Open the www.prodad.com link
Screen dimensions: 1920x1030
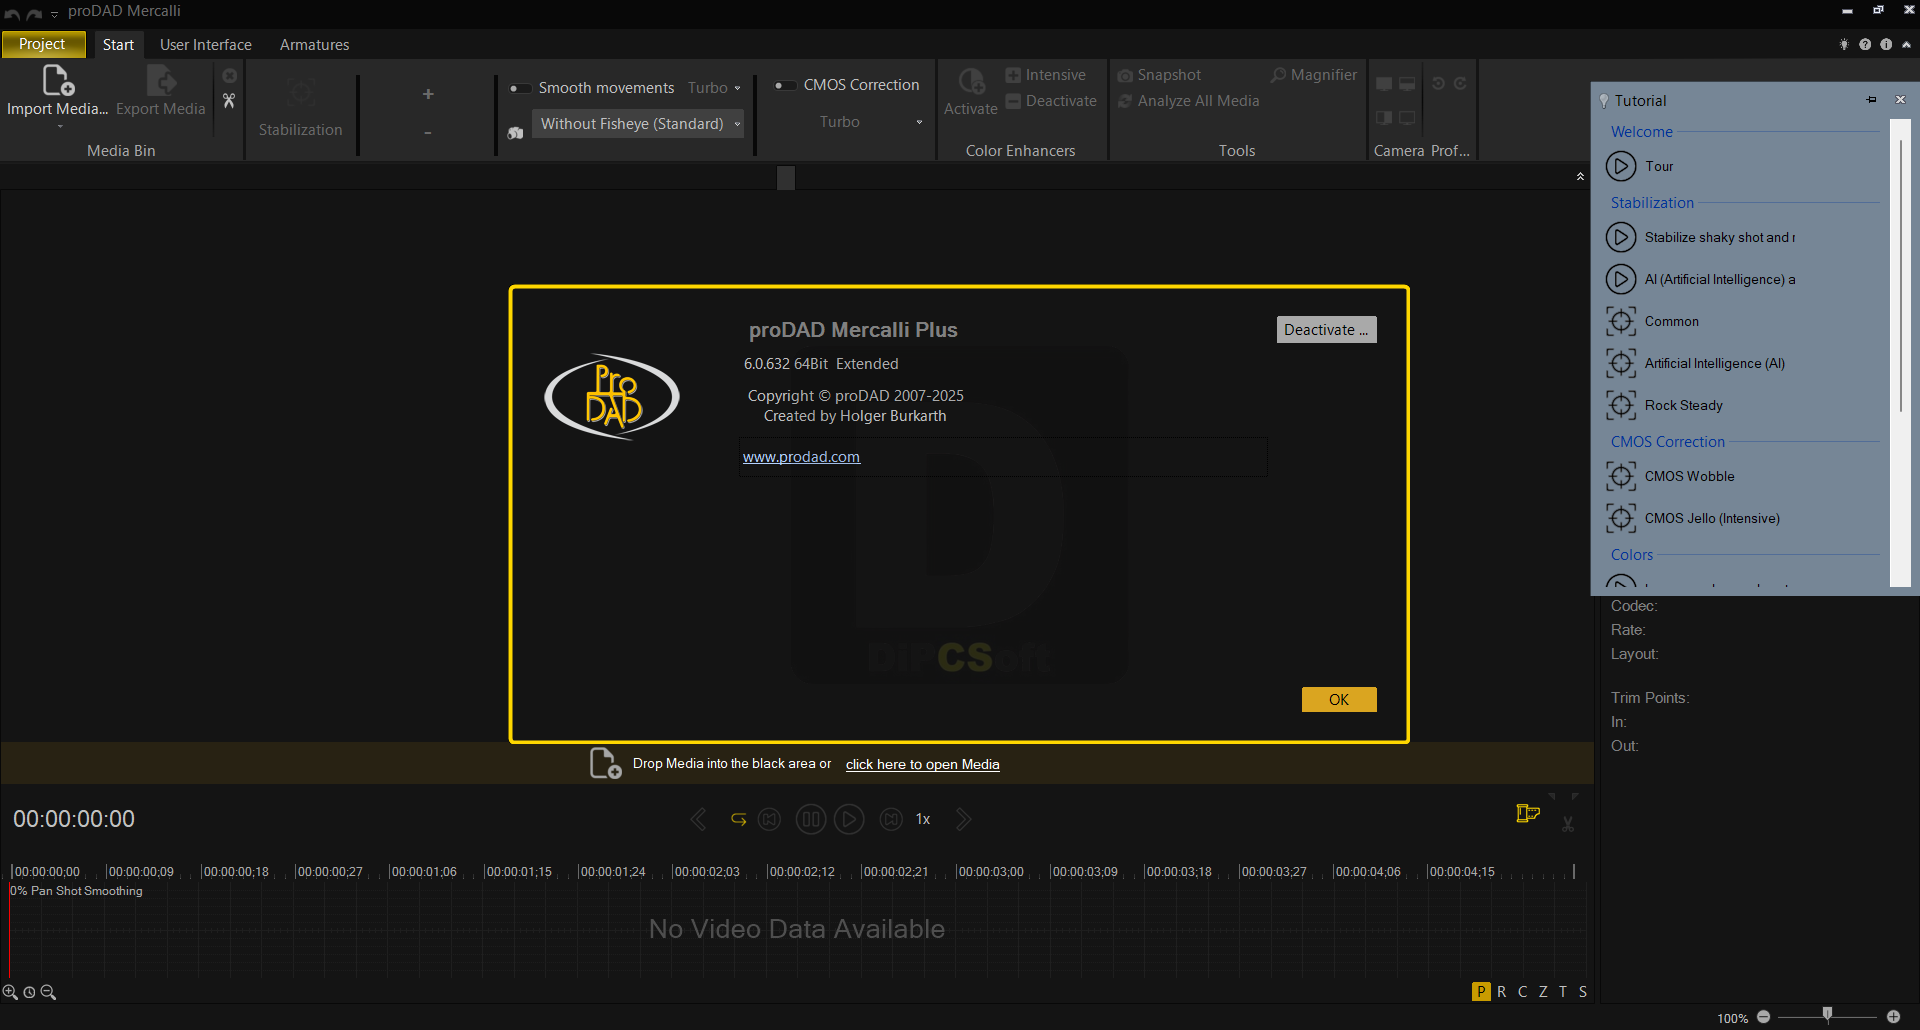[x=801, y=457]
